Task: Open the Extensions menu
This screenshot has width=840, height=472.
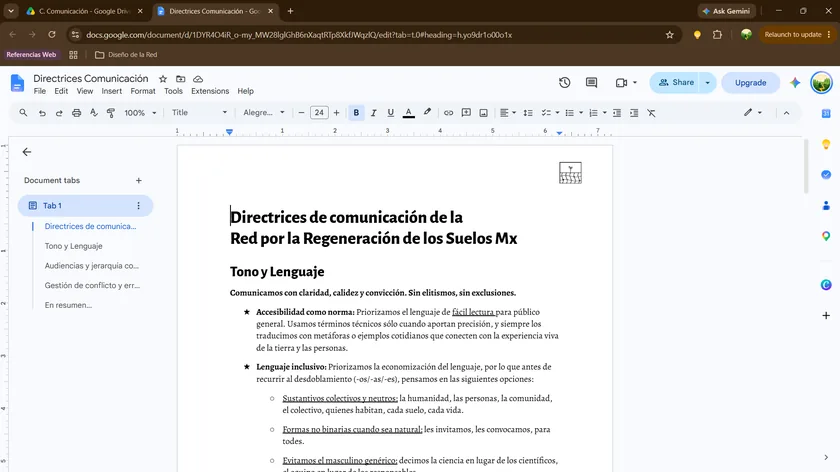Action: tap(210, 91)
